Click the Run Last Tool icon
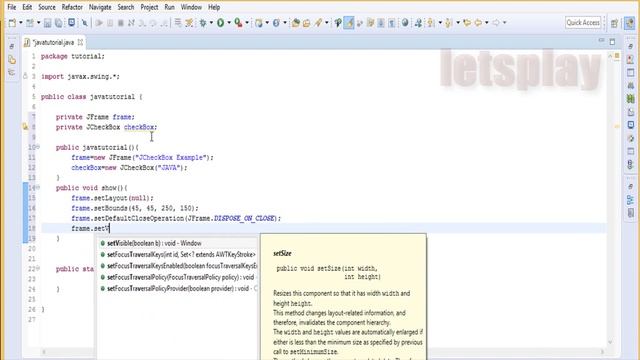 point(238,23)
